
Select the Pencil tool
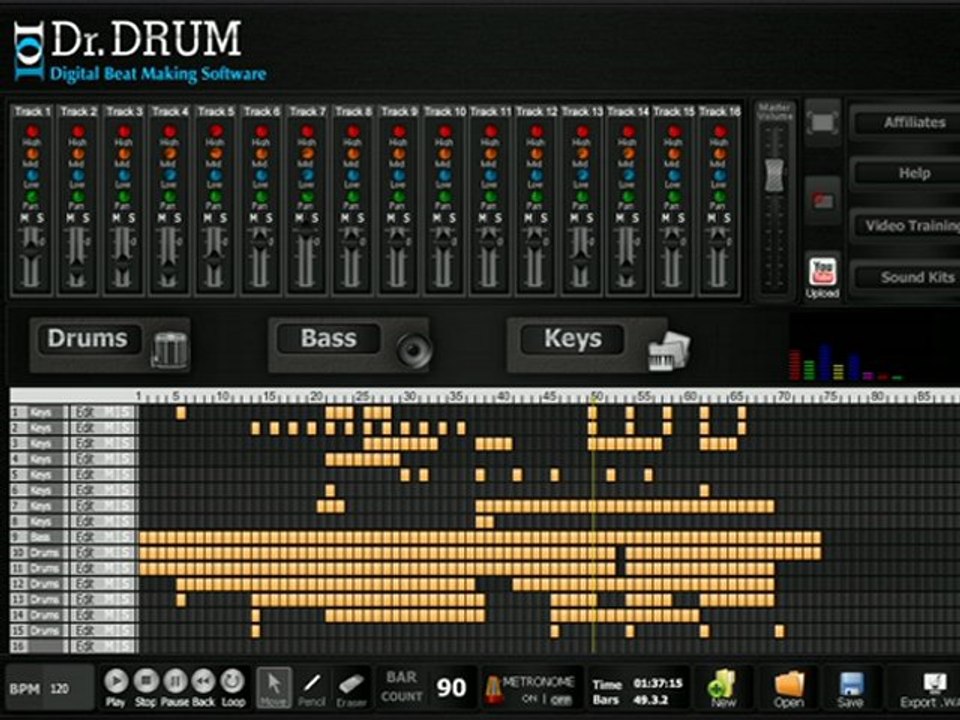(312, 687)
